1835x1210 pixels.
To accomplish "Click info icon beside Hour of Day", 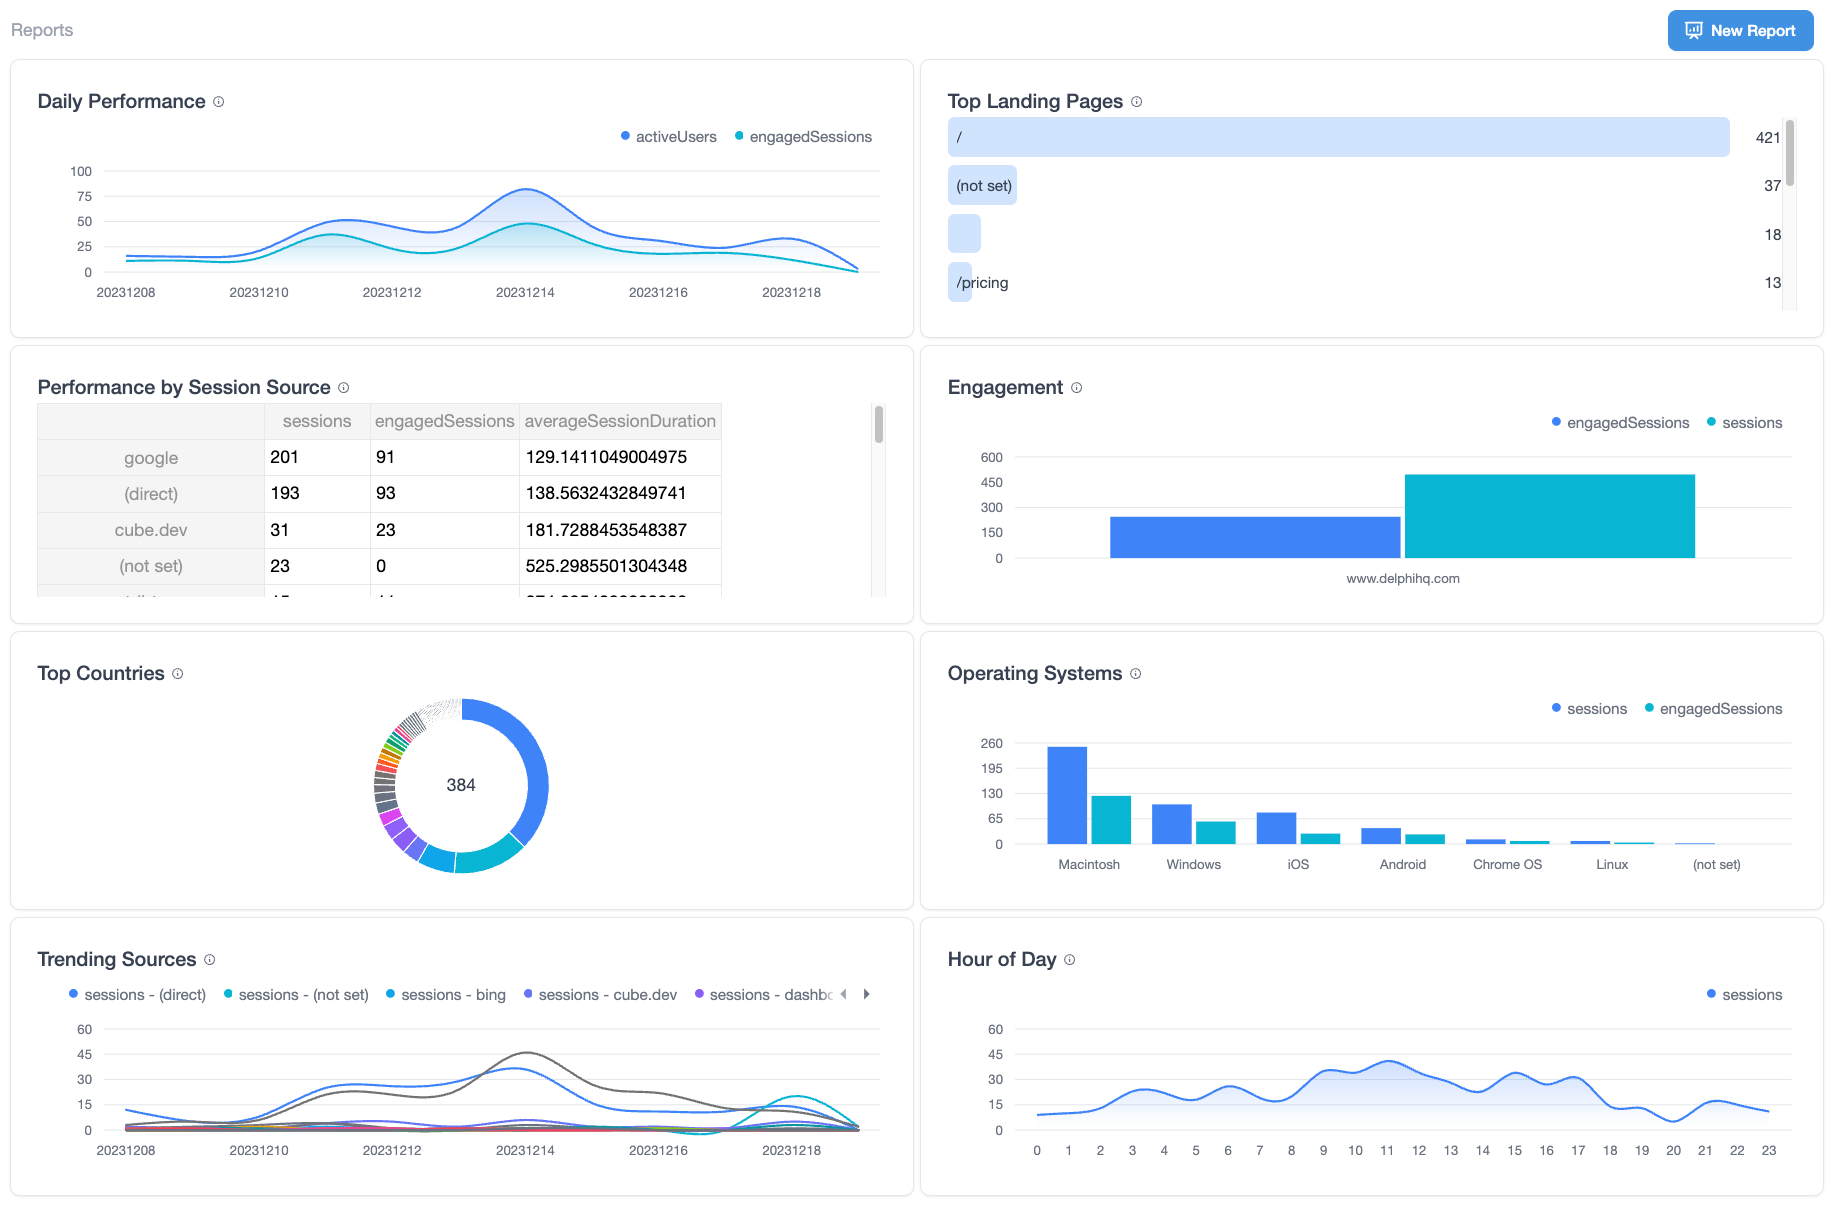I will click(1069, 960).
